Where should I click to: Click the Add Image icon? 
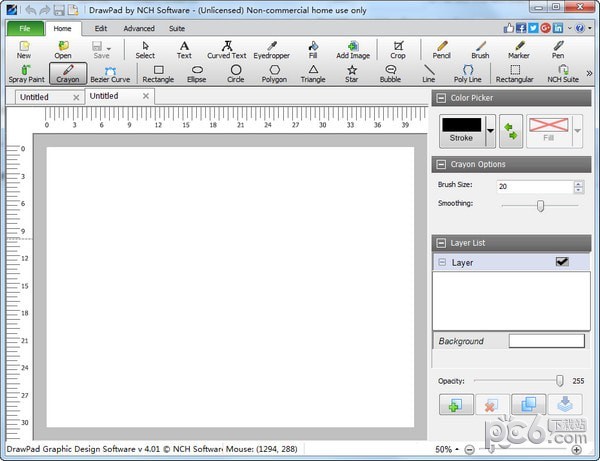352,49
